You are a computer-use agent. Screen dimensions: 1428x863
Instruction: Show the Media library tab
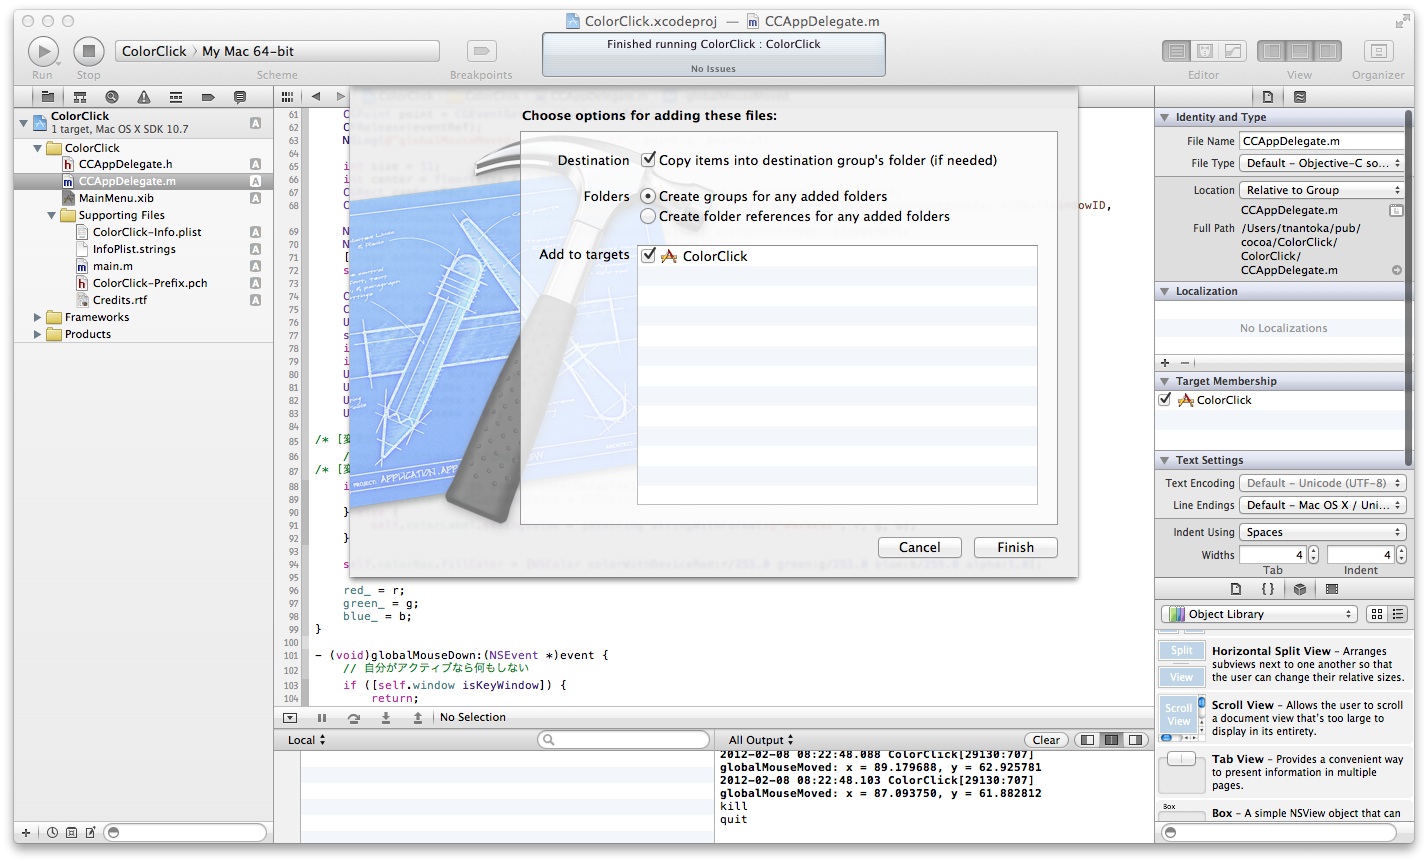click(x=1332, y=589)
